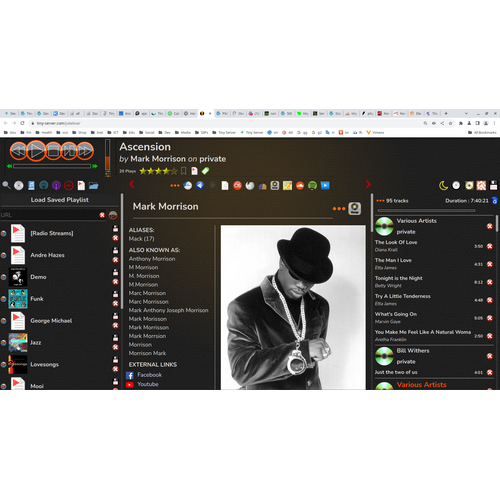
Task: Expand the Andre Hazes playlist
Action: click(x=3, y=255)
